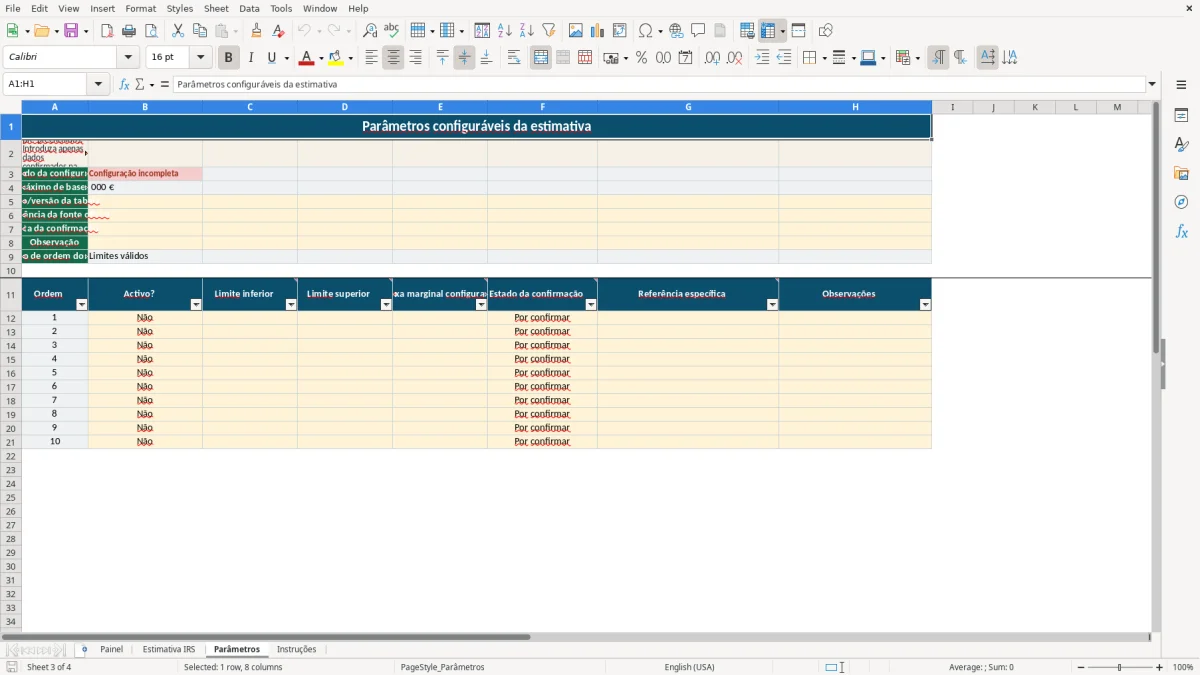Click Clear Direct Formatting icon
This screenshot has height=675, width=1200.
(278, 31)
